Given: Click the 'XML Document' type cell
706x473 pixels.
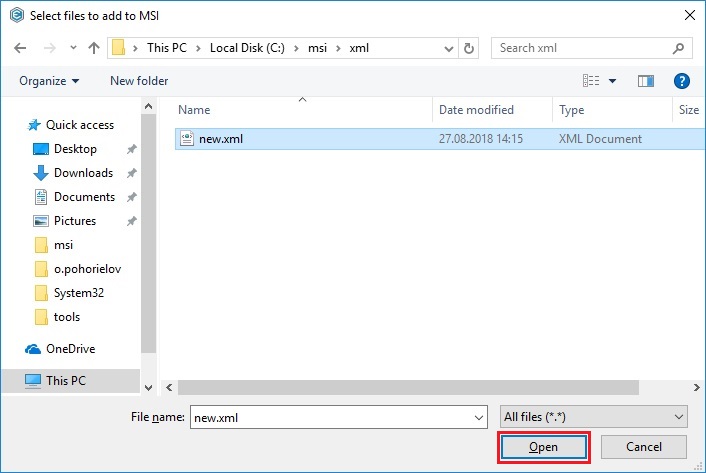Looking at the screenshot, I should [x=600, y=139].
